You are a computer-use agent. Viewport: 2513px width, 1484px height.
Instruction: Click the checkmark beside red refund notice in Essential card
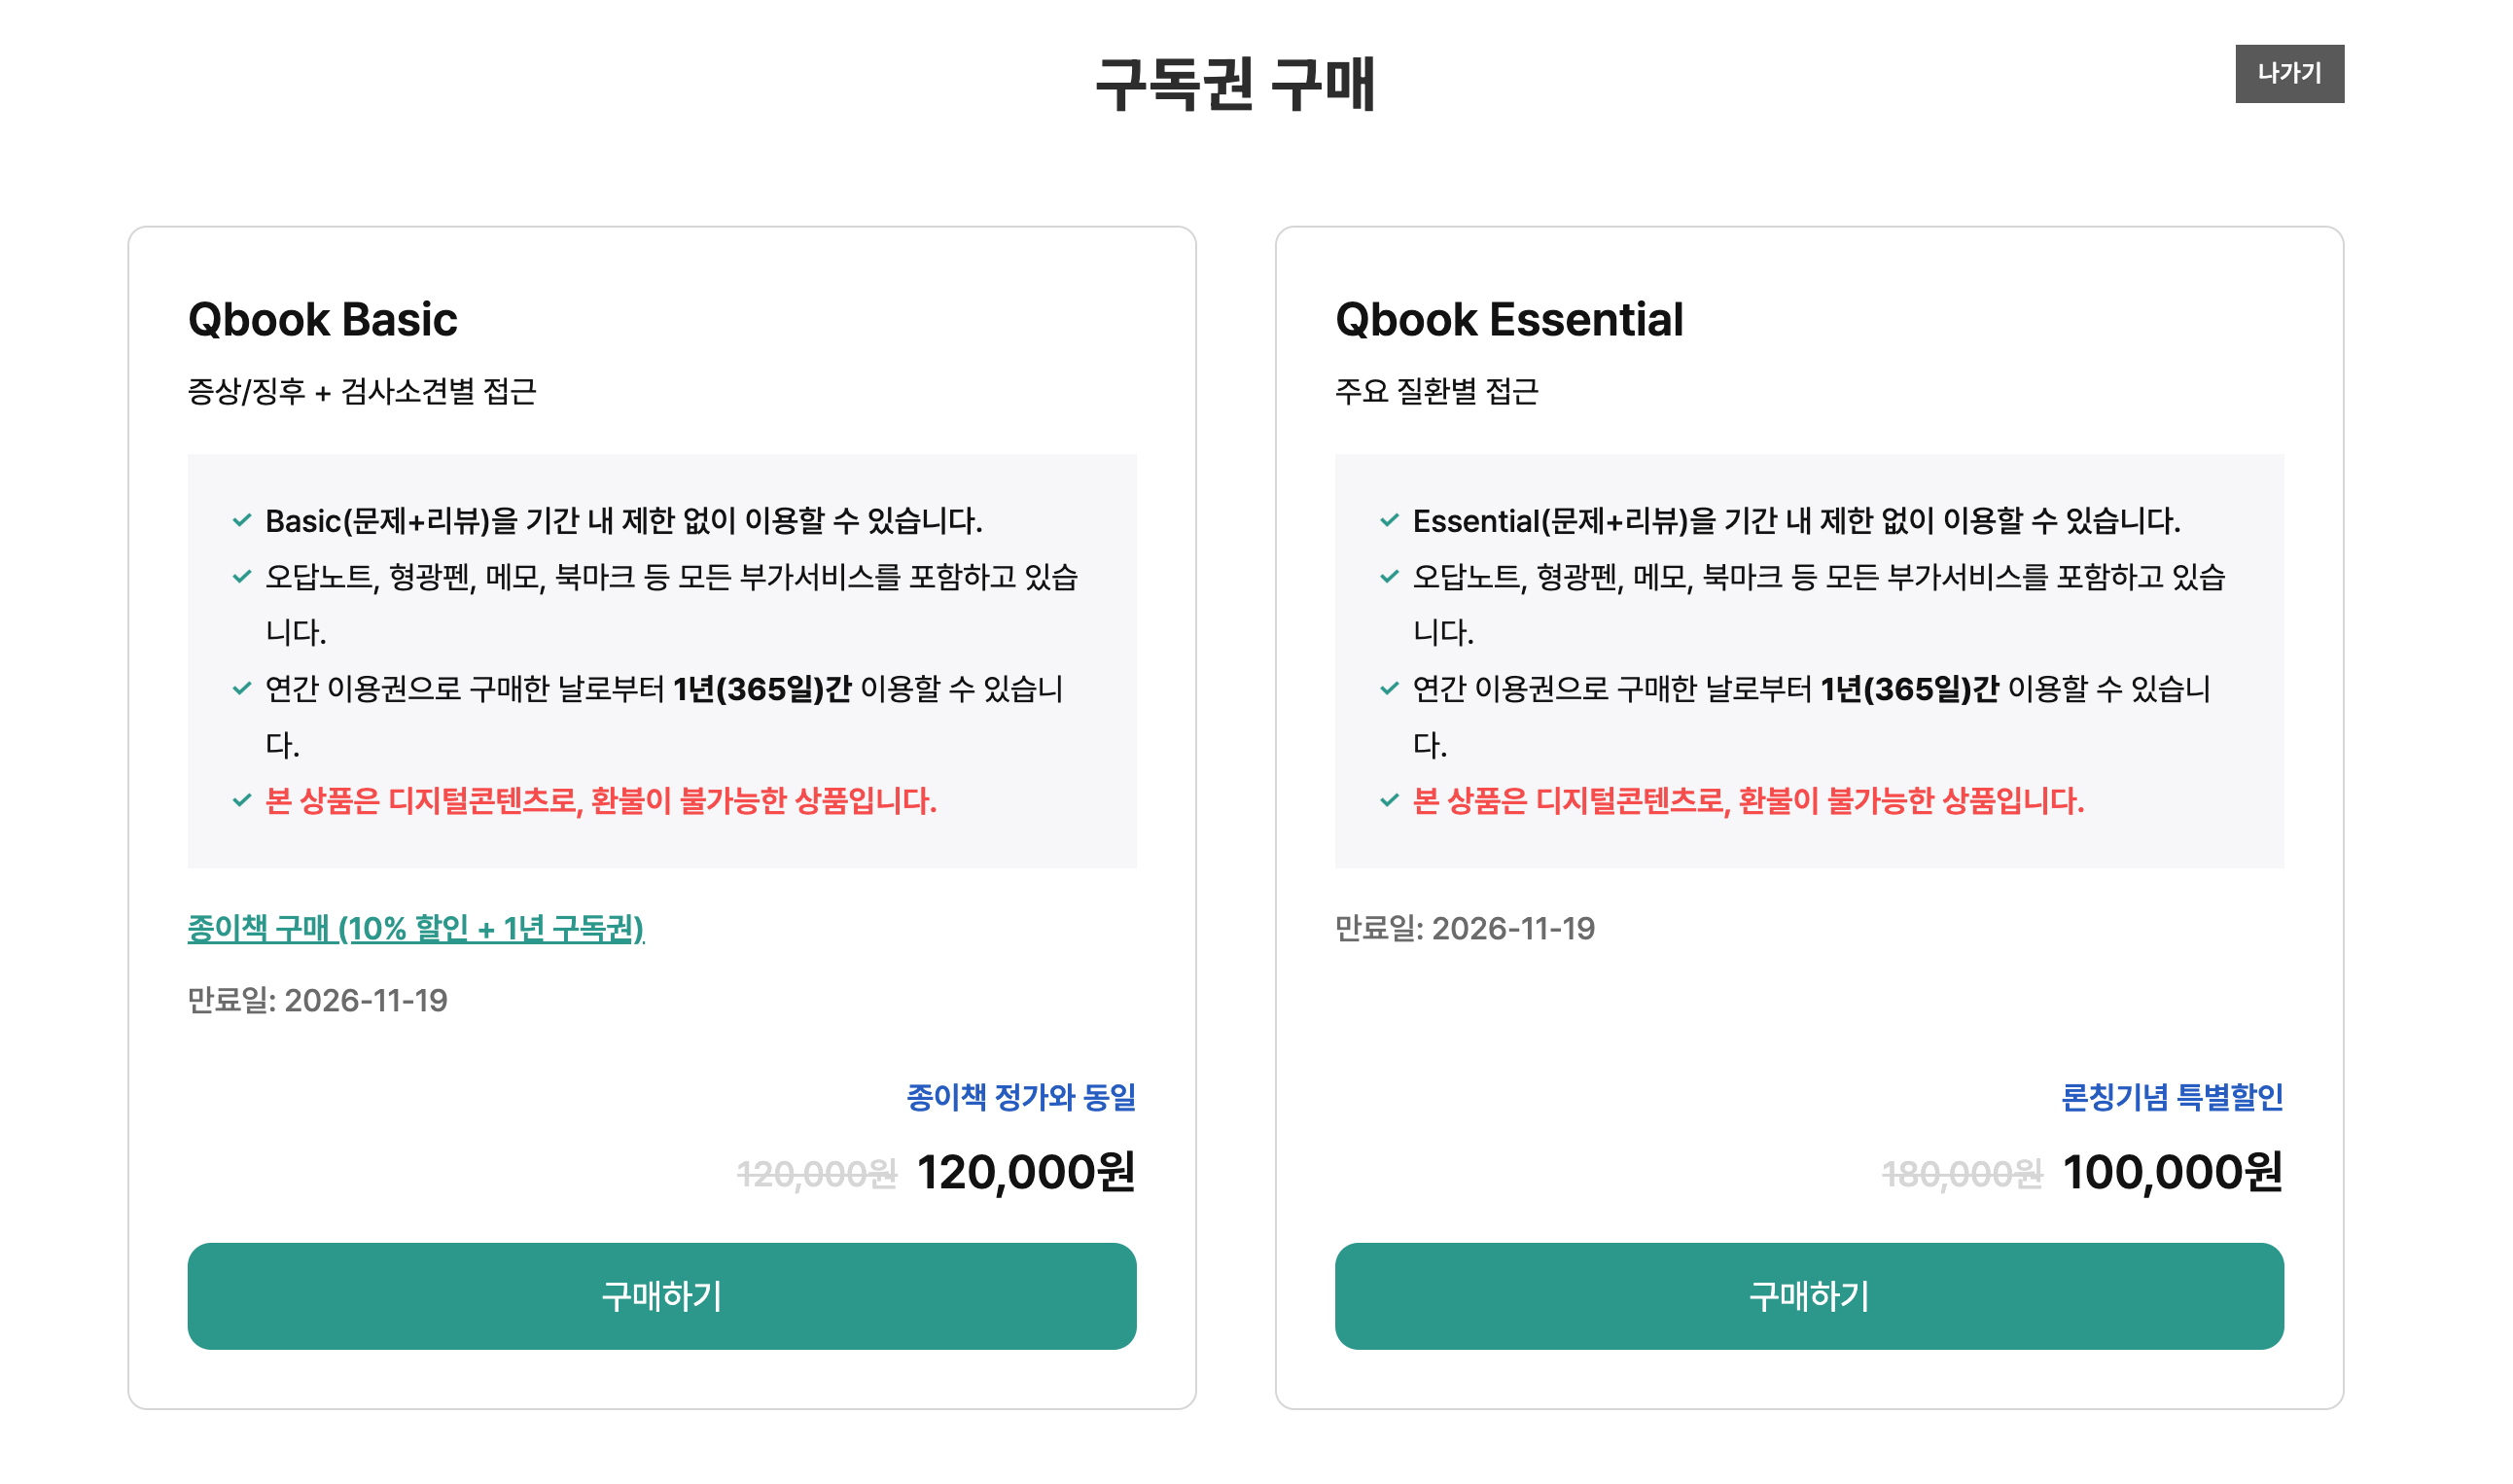[x=1390, y=801]
